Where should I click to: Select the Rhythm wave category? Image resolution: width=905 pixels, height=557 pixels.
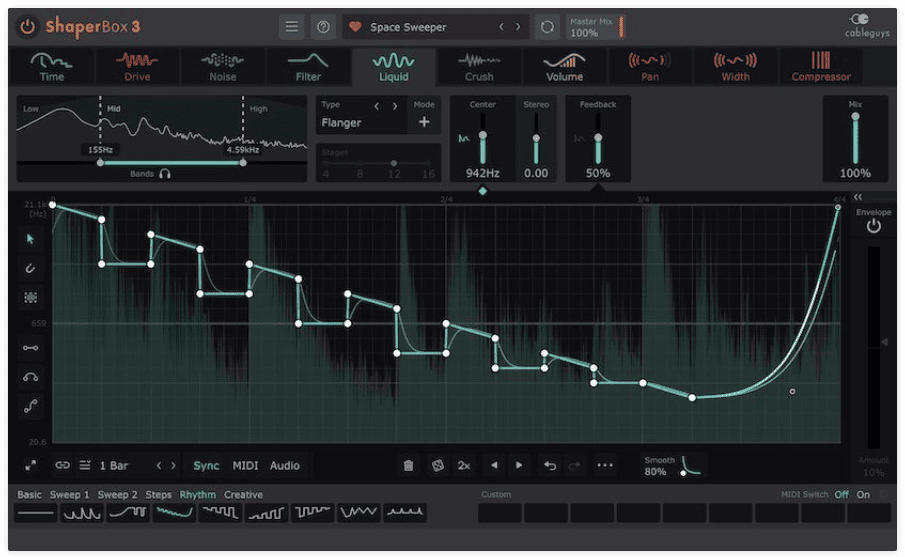pyautogui.click(x=197, y=495)
